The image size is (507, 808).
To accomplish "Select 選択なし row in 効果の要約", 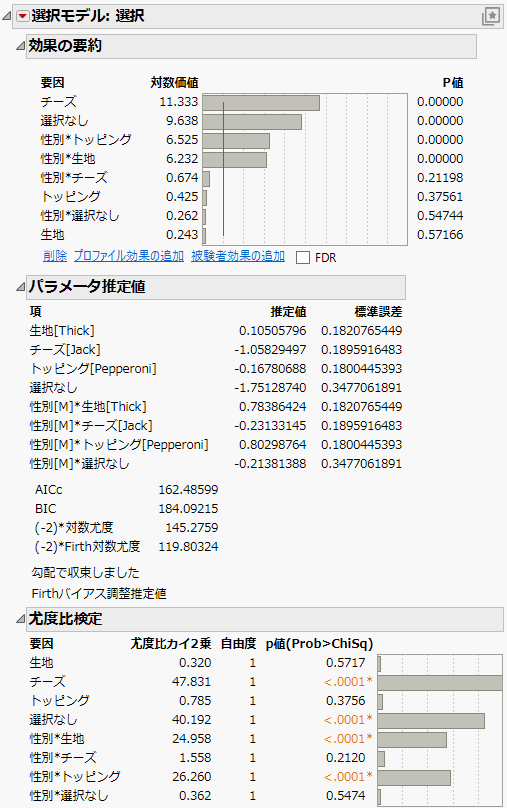I will [x=64, y=121].
